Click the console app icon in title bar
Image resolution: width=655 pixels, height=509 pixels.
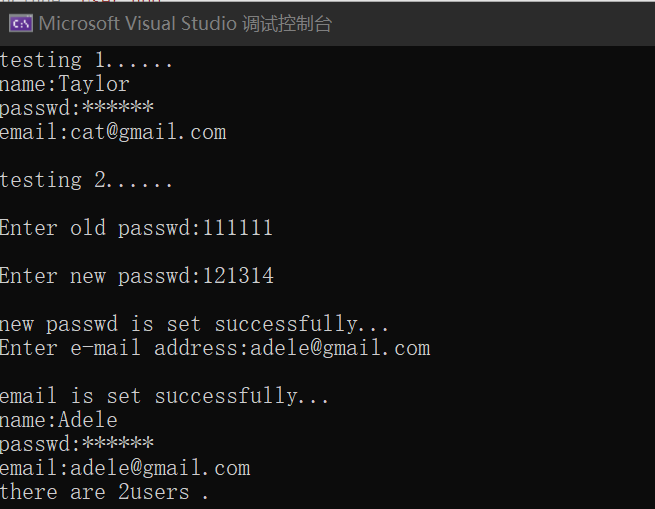18,24
